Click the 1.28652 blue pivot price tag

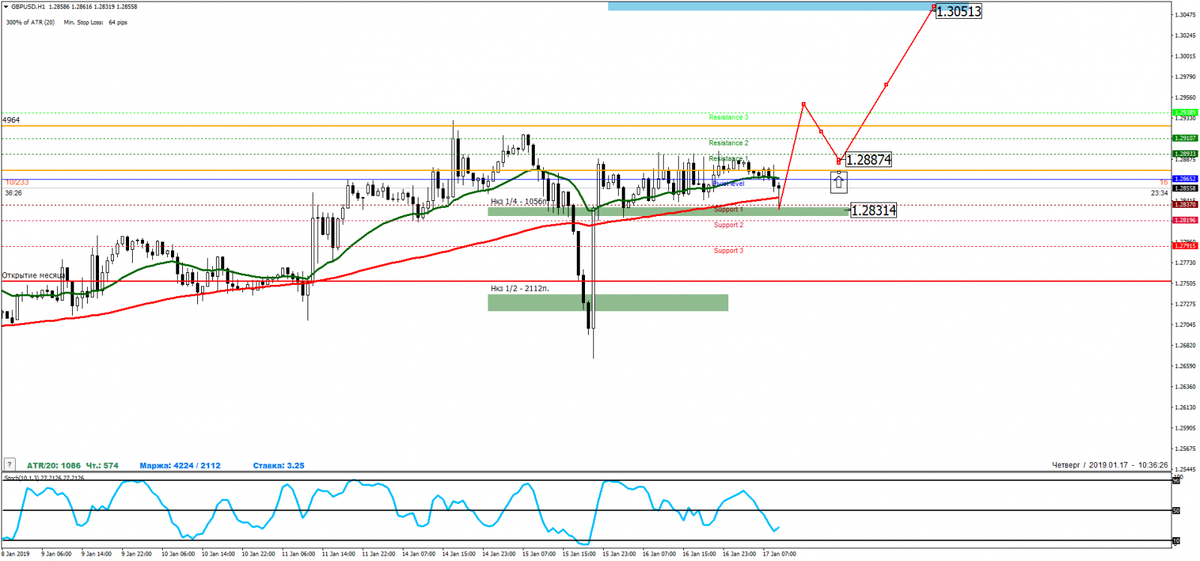tap(1185, 177)
